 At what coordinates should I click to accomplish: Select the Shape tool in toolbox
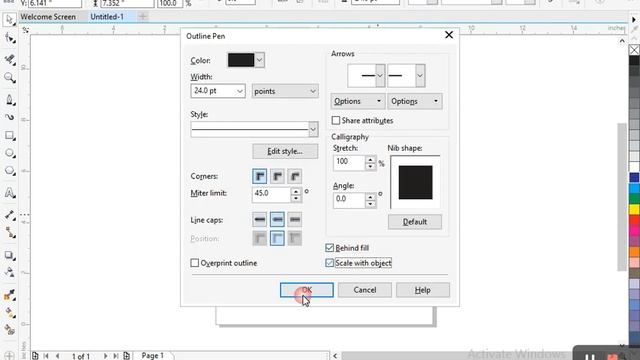[x=9, y=38]
